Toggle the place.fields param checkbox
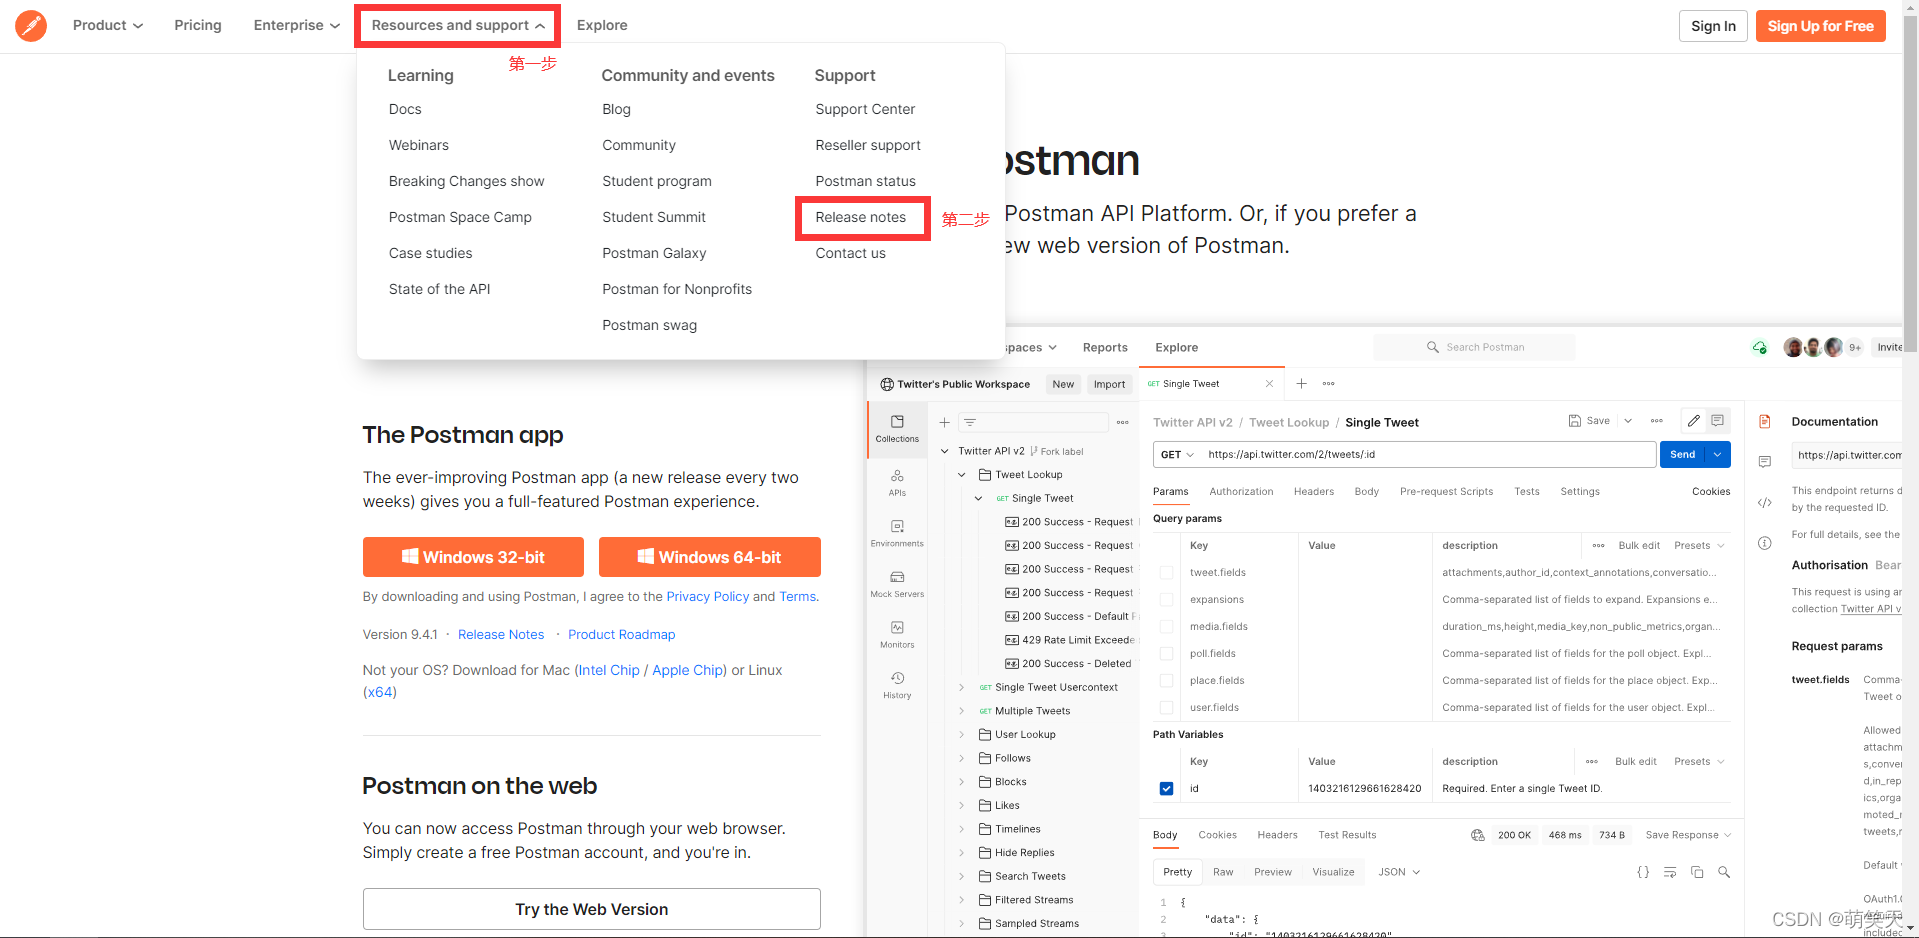The width and height of the screenshot is (1919, 938). tap(1166, 681)
